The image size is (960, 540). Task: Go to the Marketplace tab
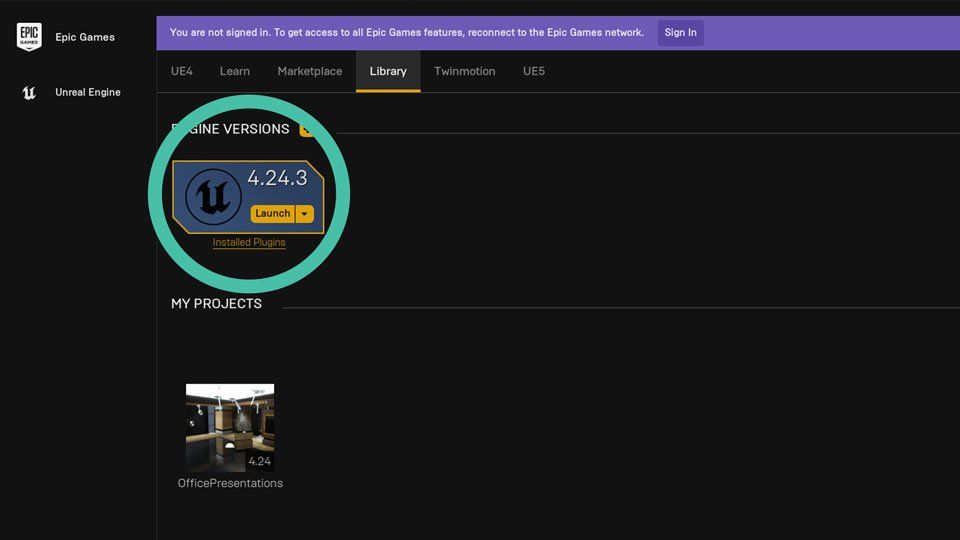(x=310, y=71)
